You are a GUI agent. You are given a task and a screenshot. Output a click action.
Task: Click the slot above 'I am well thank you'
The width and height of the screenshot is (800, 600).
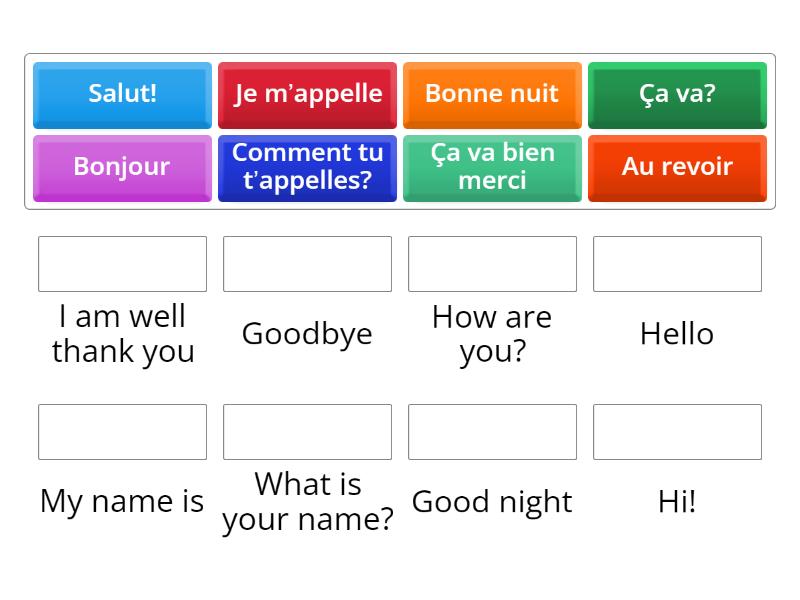pos(122,264)
